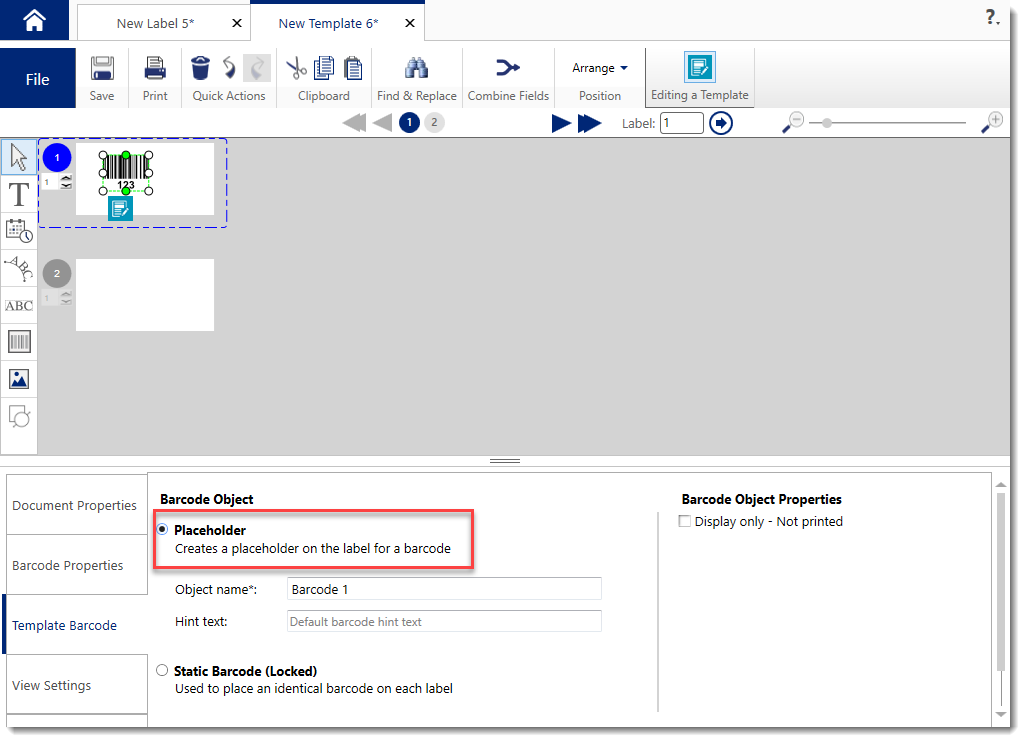Enable Display only - Not printed checkbox
Image resolution: width=1025 pixels, height=742 pixels.
point(685,521)
